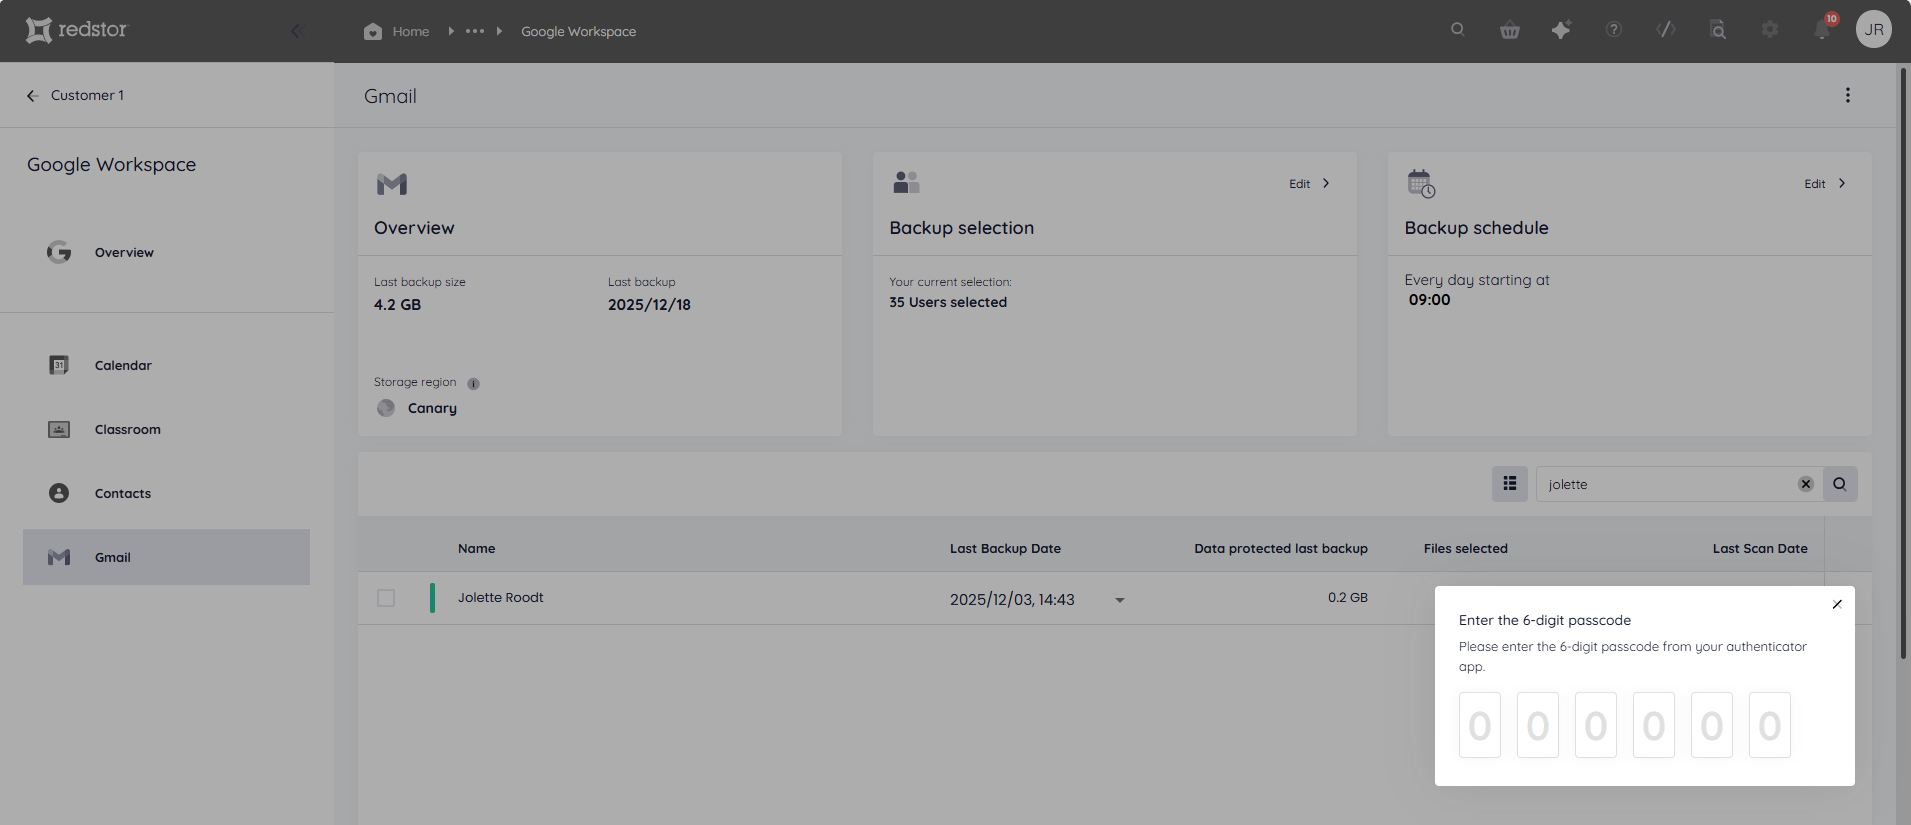
Task: Go back to Customer 1
Action: [87, 95]
